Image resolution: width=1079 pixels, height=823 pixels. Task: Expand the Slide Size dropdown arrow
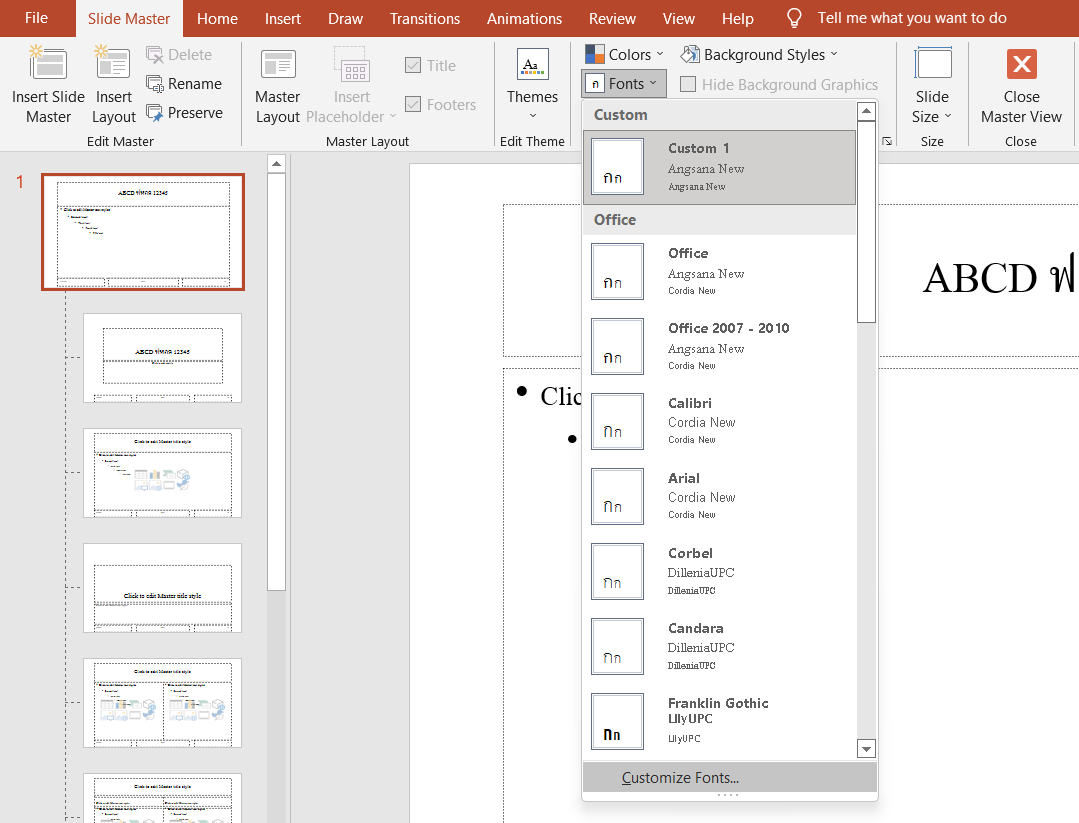pyautogui.click(x=948, y=116)
